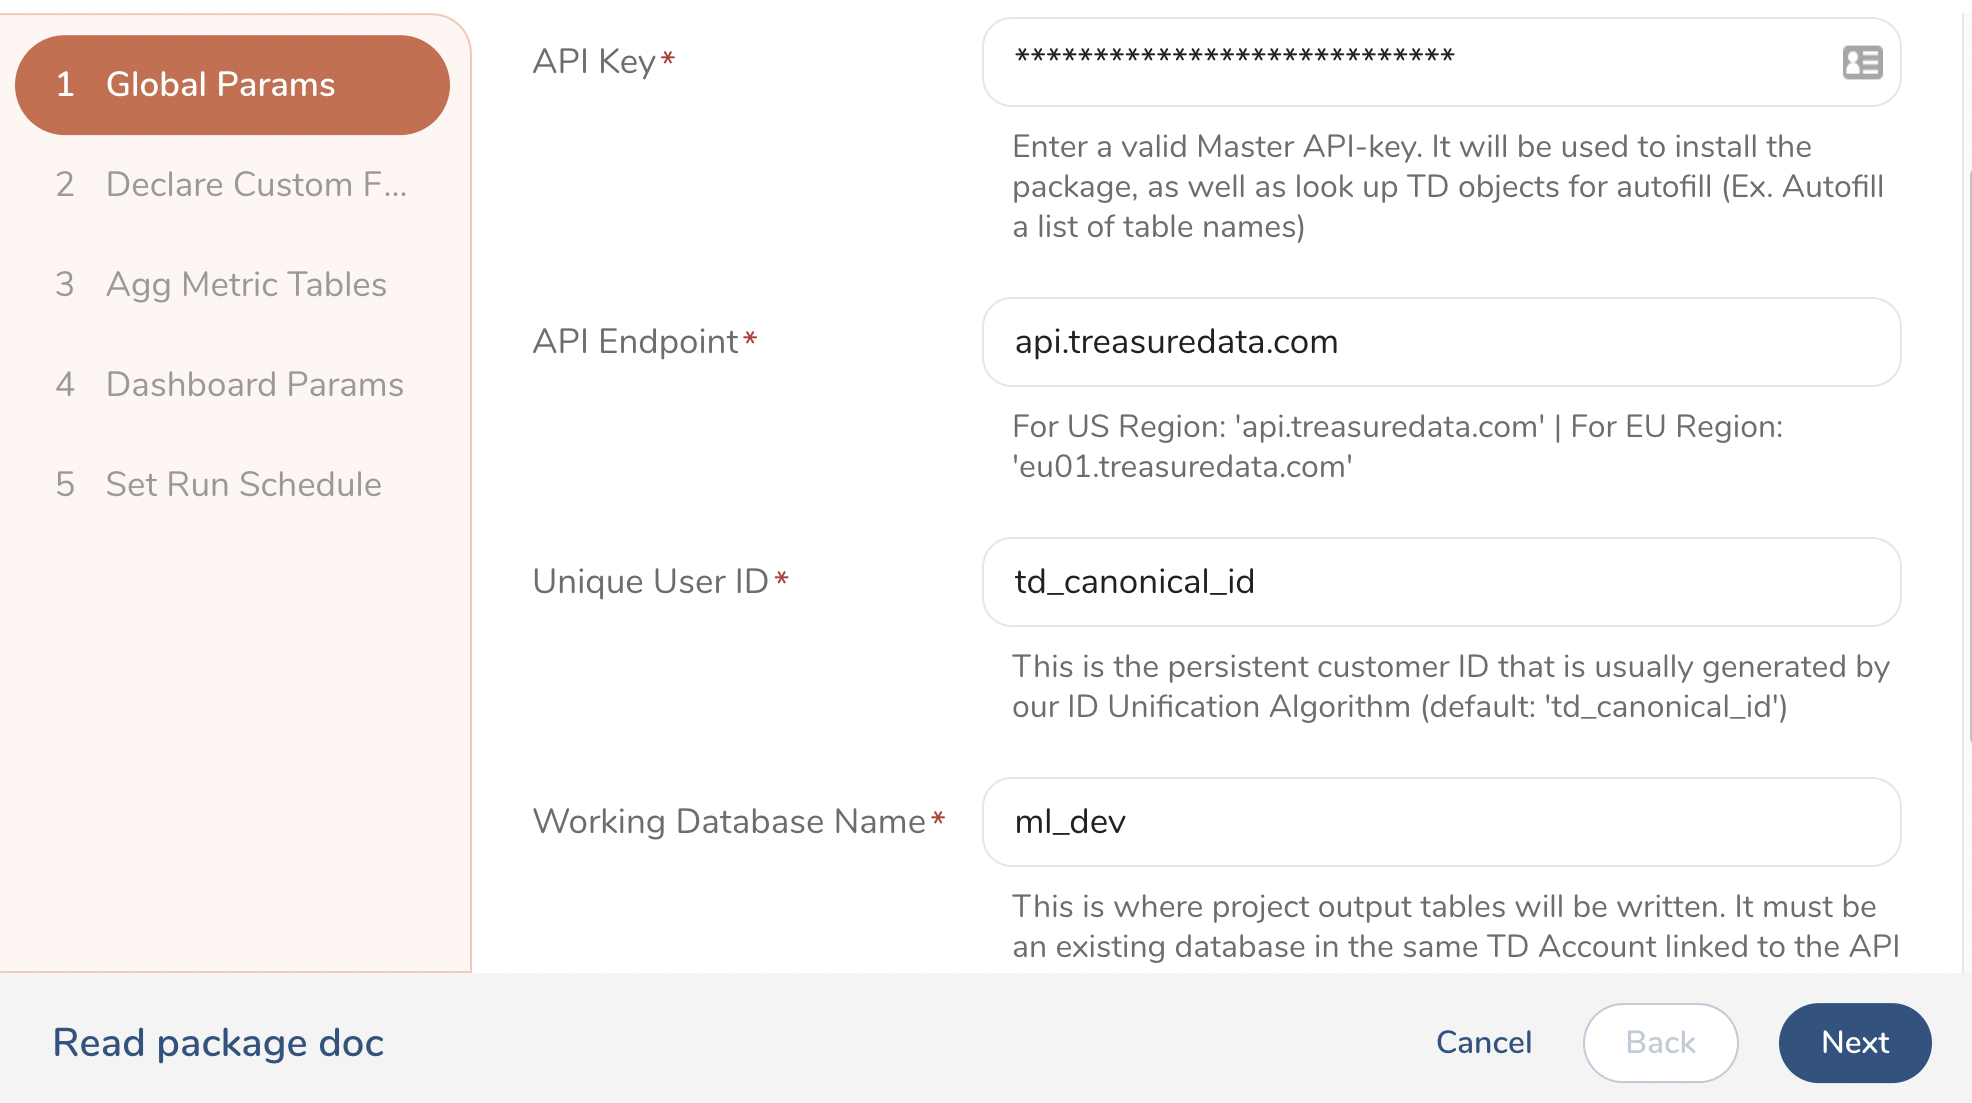Go to Declare Custom F... step
1972x1103 pixels.
(256, 185)
